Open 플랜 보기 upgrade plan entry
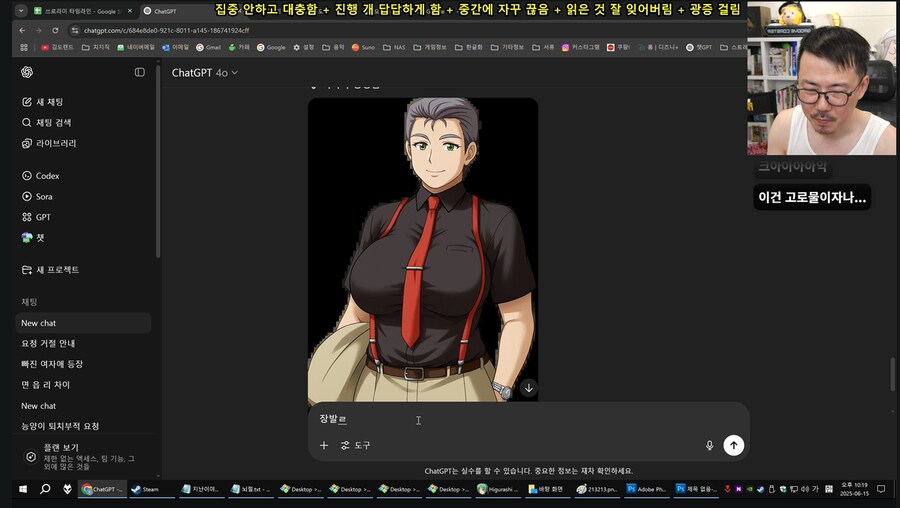 pyautogui.click(x=83, y=457)
